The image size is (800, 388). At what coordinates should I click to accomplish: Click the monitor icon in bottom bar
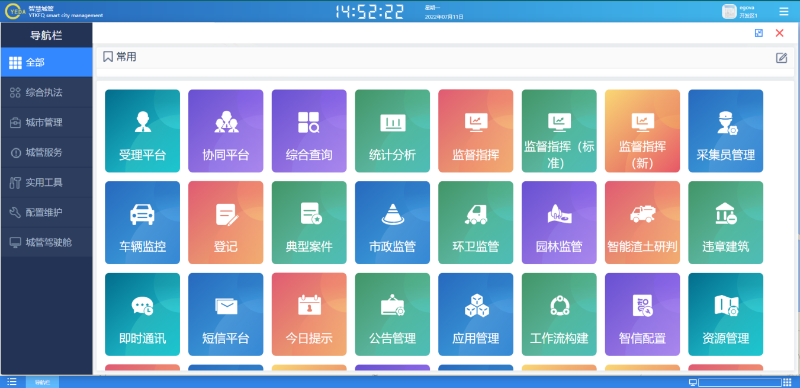coord(693,382)
